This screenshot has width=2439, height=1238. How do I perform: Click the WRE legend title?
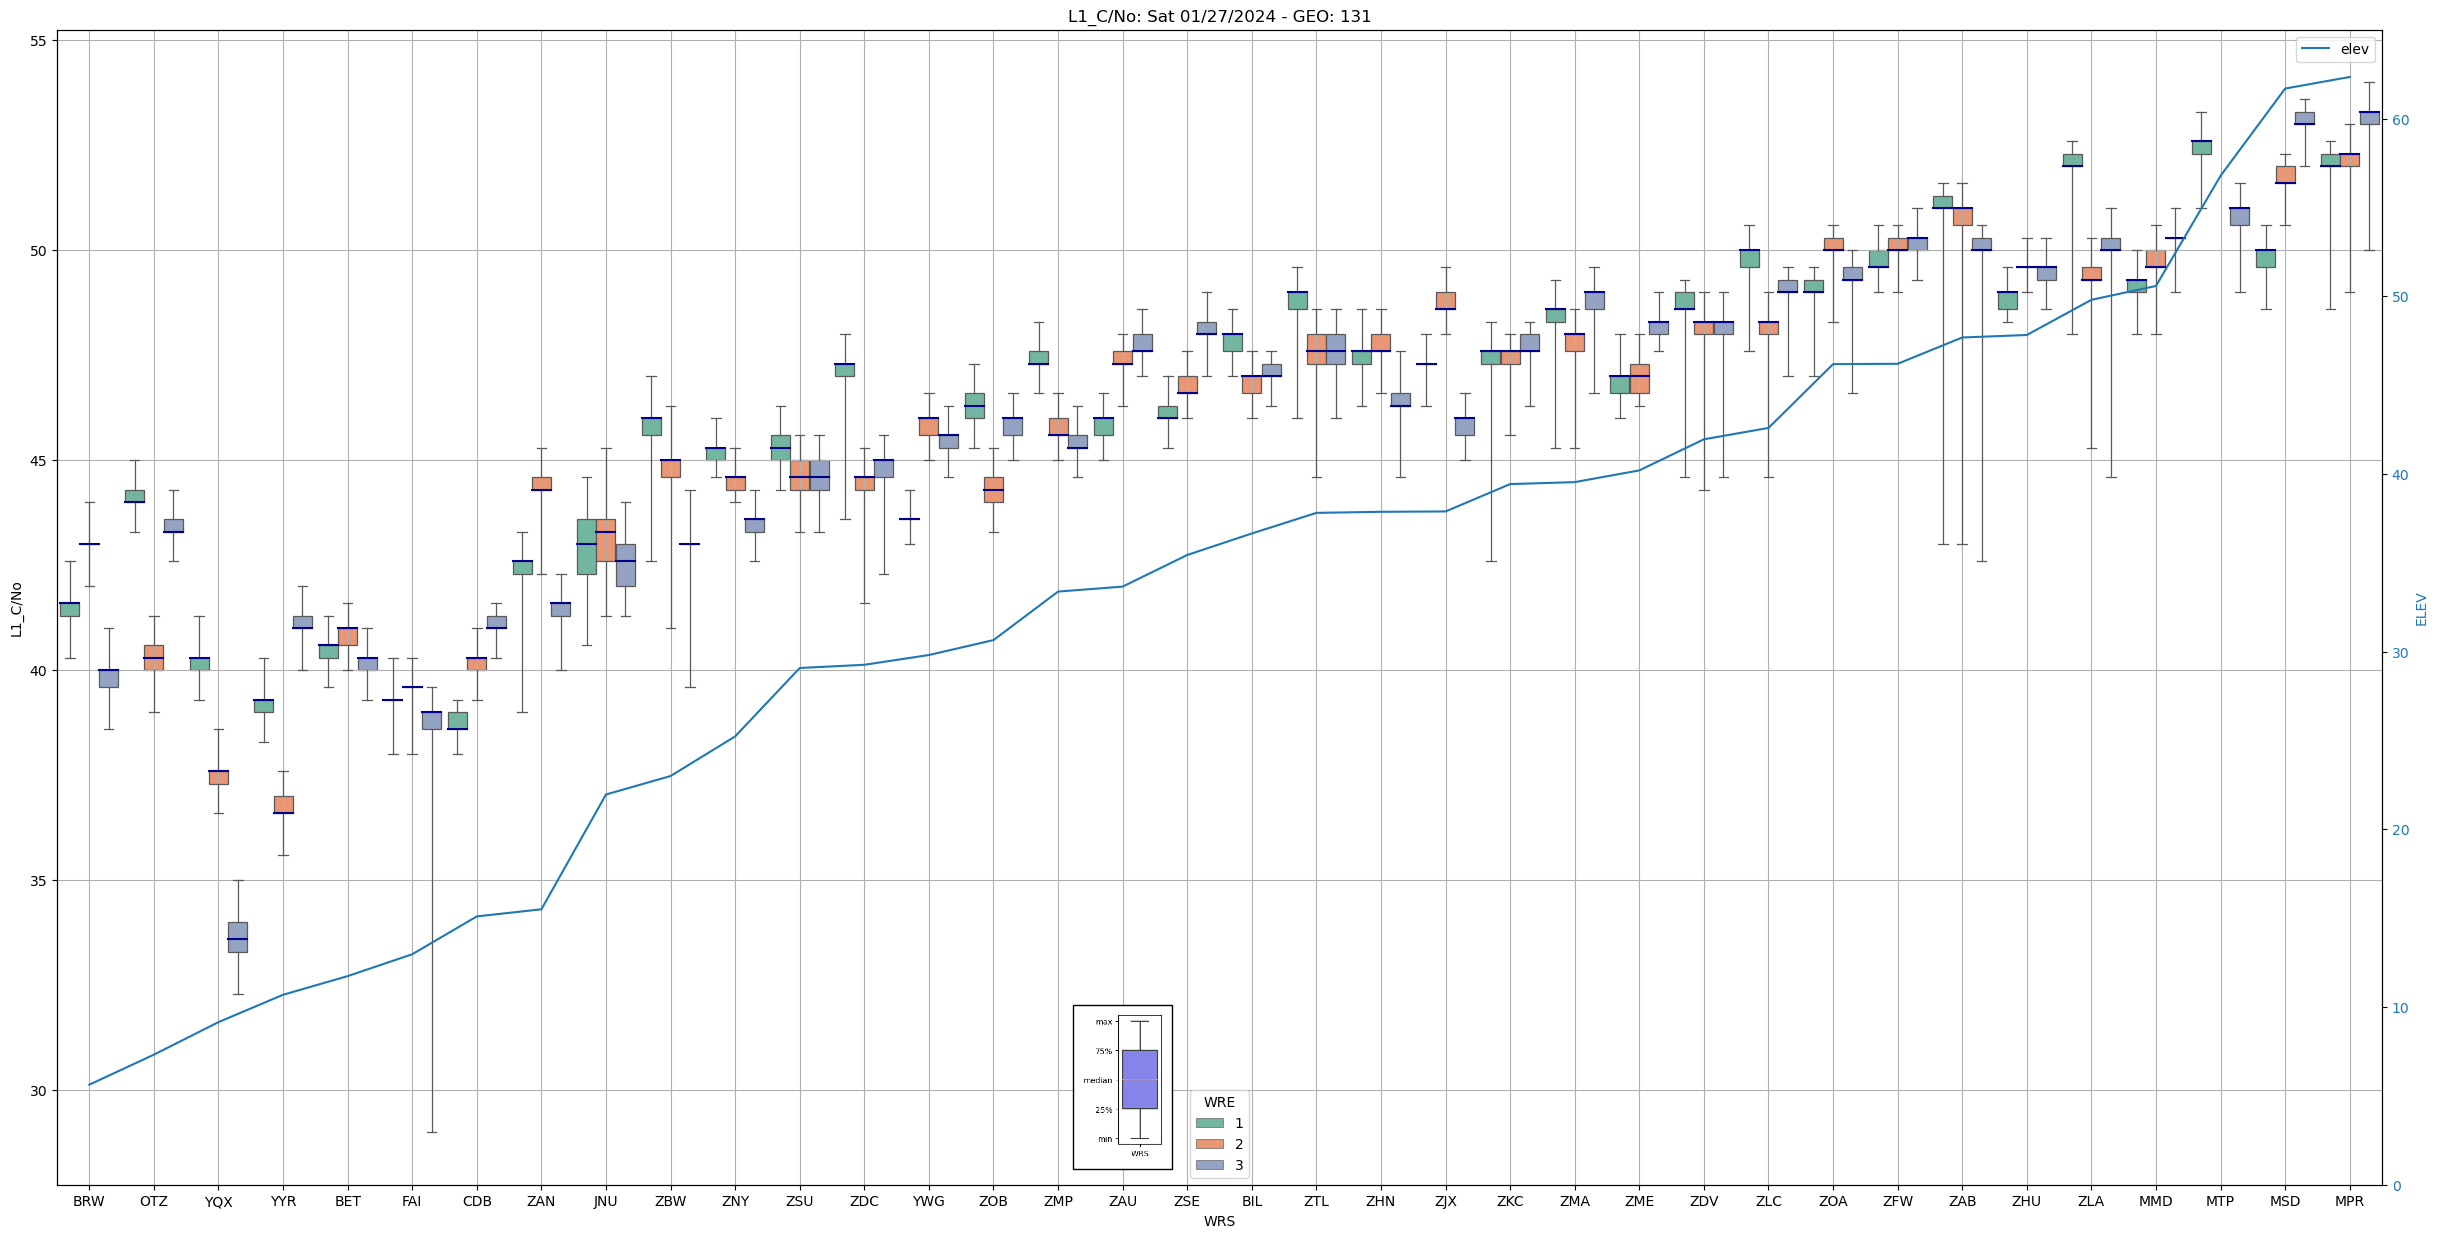tap(1219, 1102)
